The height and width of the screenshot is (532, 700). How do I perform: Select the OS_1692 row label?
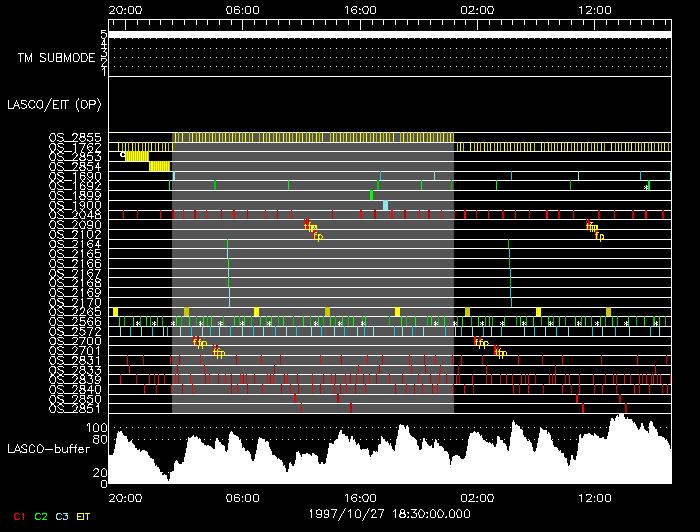point(75,186)
